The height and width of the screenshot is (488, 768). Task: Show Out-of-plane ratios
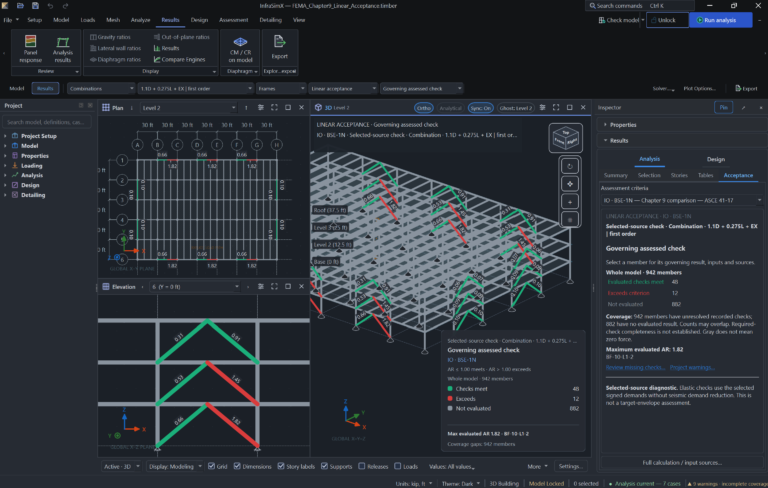[182, 37]
